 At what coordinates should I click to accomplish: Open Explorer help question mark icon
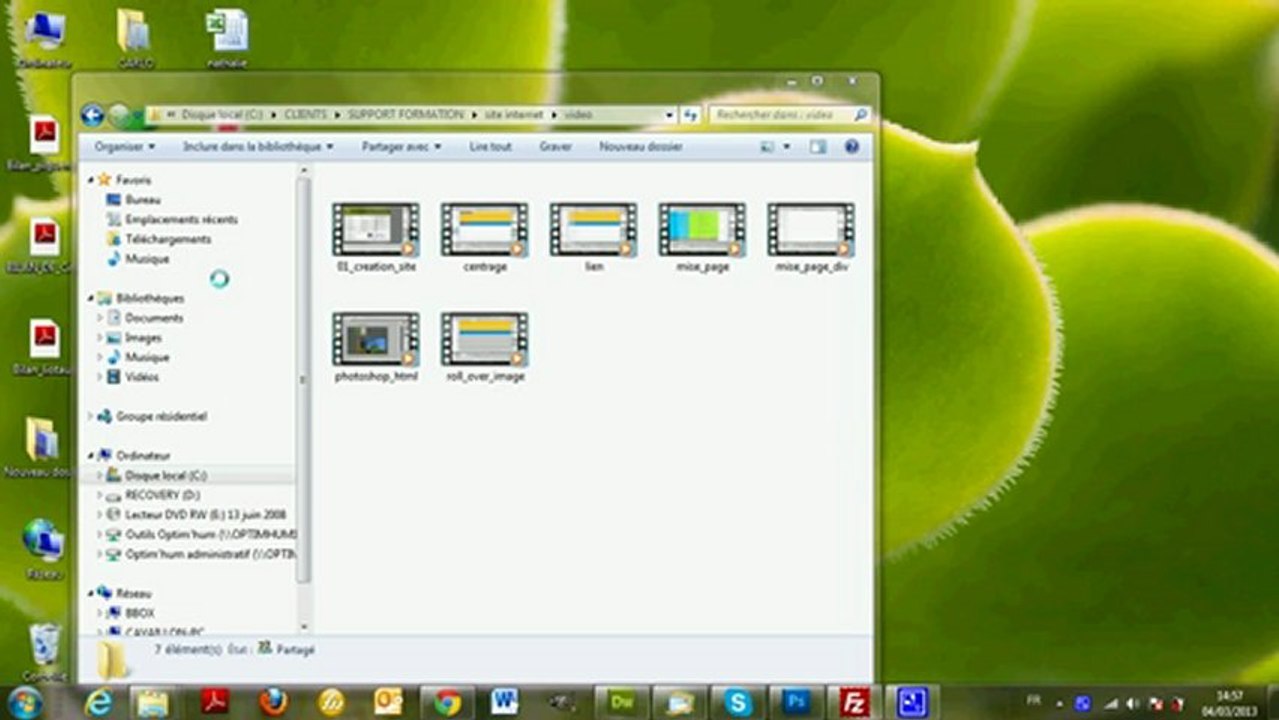point(852,147)
